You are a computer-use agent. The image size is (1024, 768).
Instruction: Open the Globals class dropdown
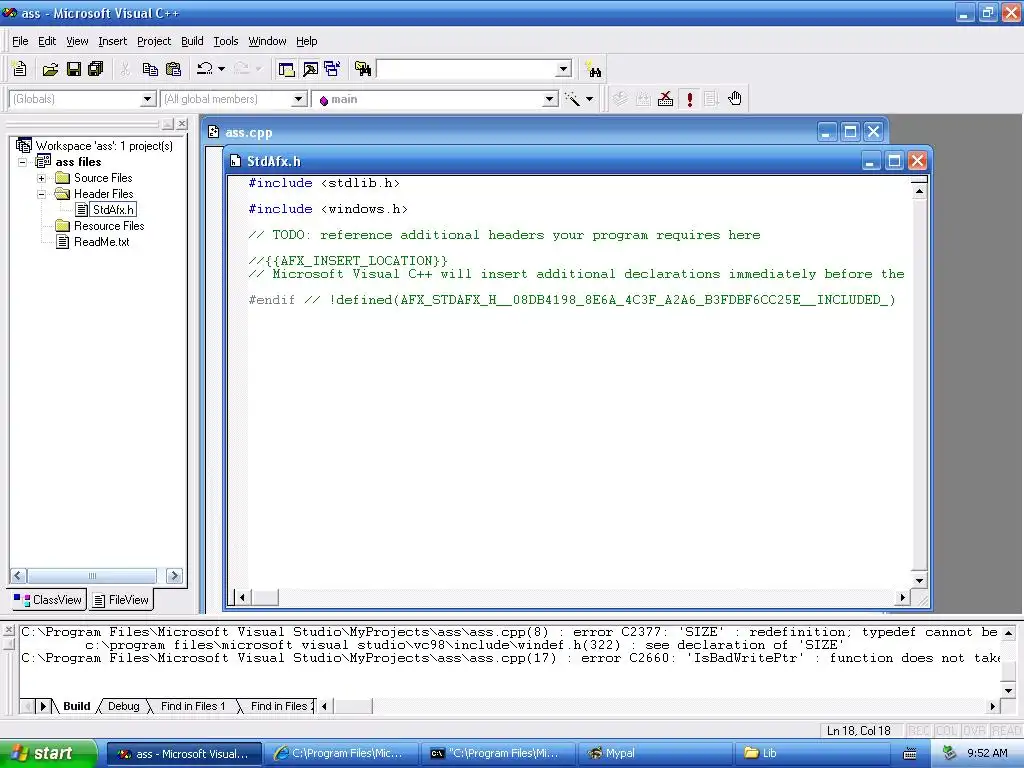coord(148,99)
